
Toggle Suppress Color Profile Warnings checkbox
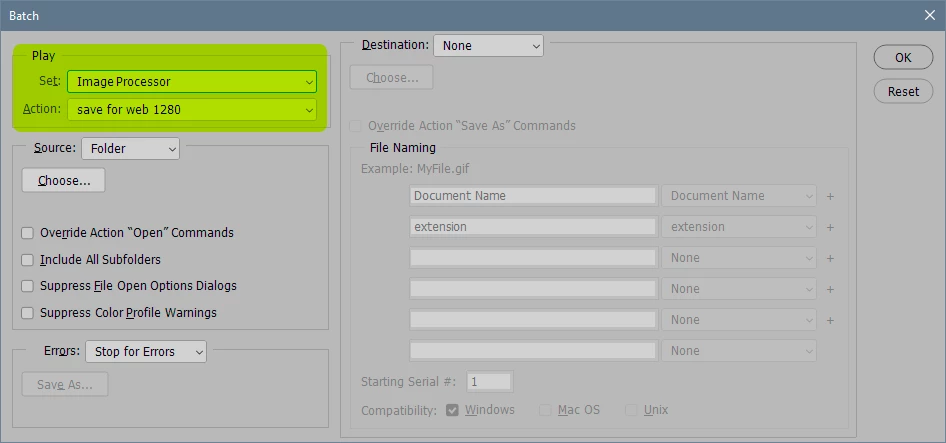[x=27, y=313]
